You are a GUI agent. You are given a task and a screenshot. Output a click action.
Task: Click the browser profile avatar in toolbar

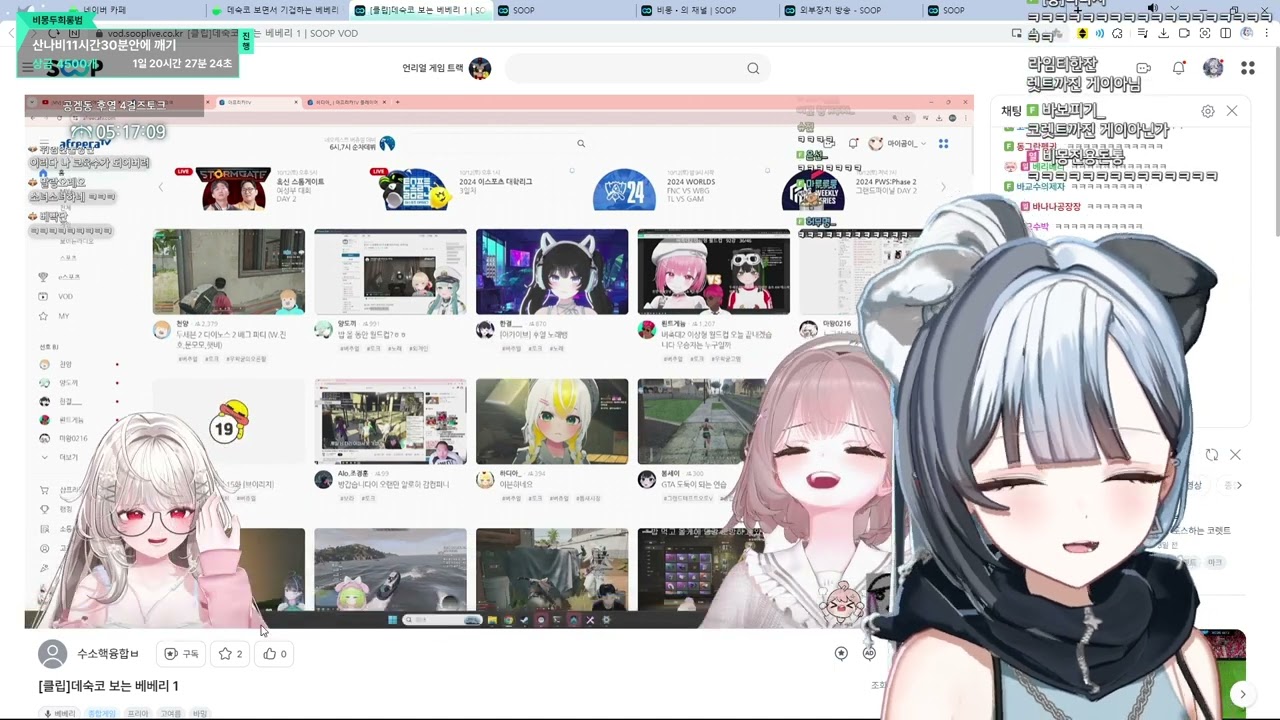pos(1247,33)
